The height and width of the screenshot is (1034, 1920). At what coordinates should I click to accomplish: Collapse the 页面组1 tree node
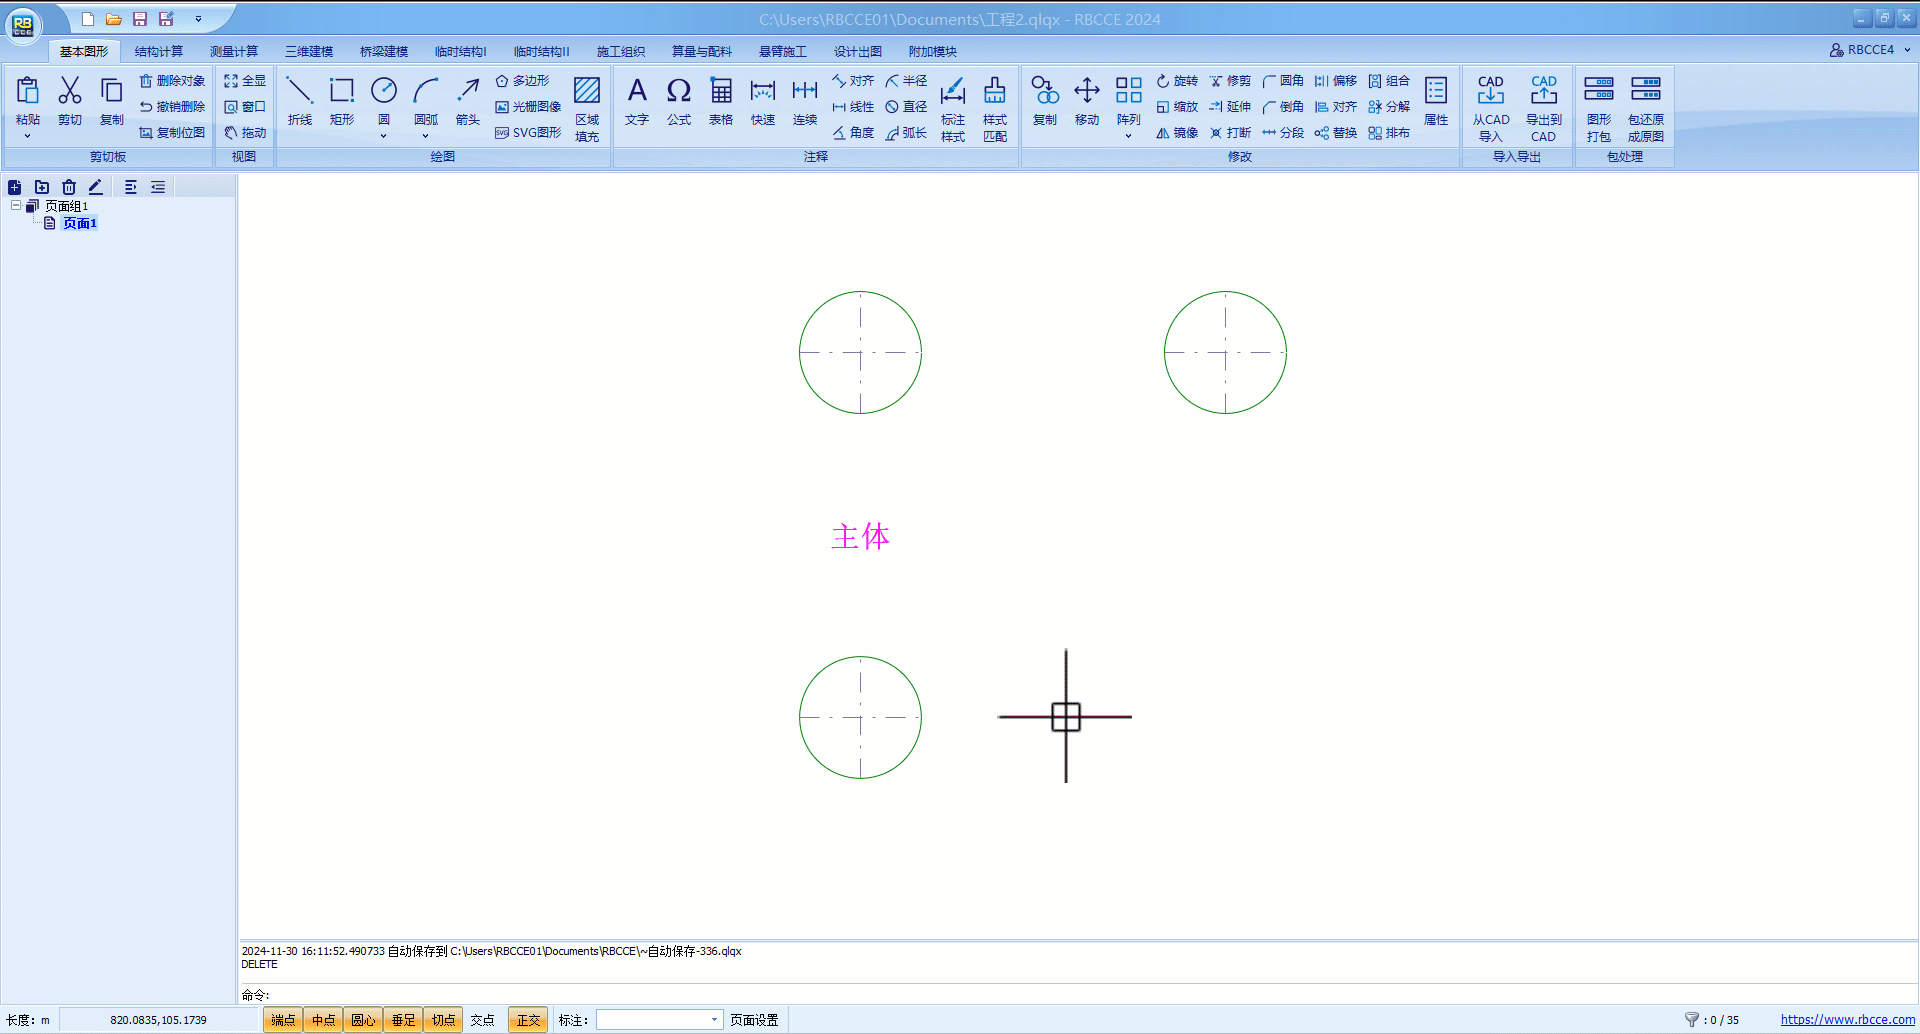coord(16,206)
